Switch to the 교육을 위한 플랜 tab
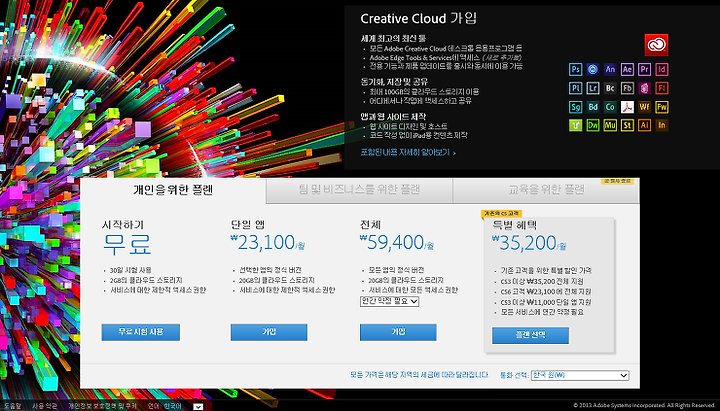This screenshot has height=411, width=720. (546, 190)
